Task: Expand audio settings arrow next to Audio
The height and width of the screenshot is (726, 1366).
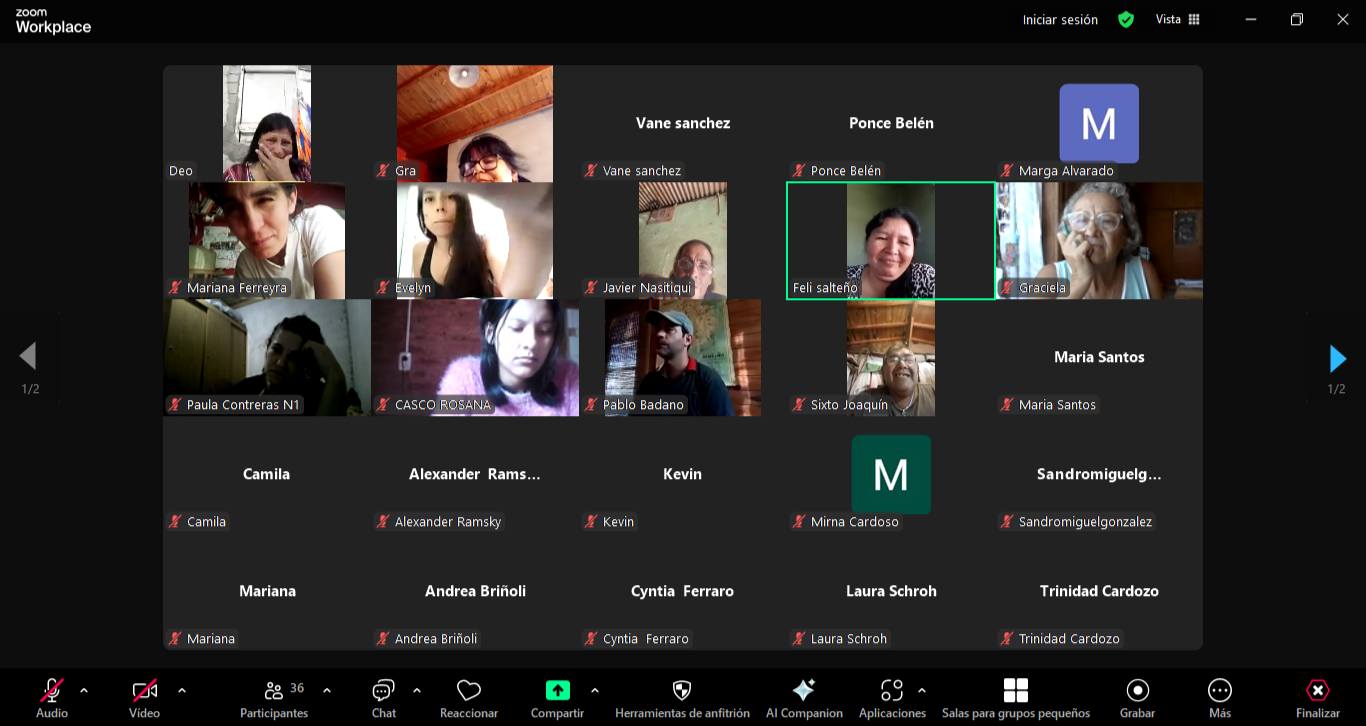Action: 84,690
